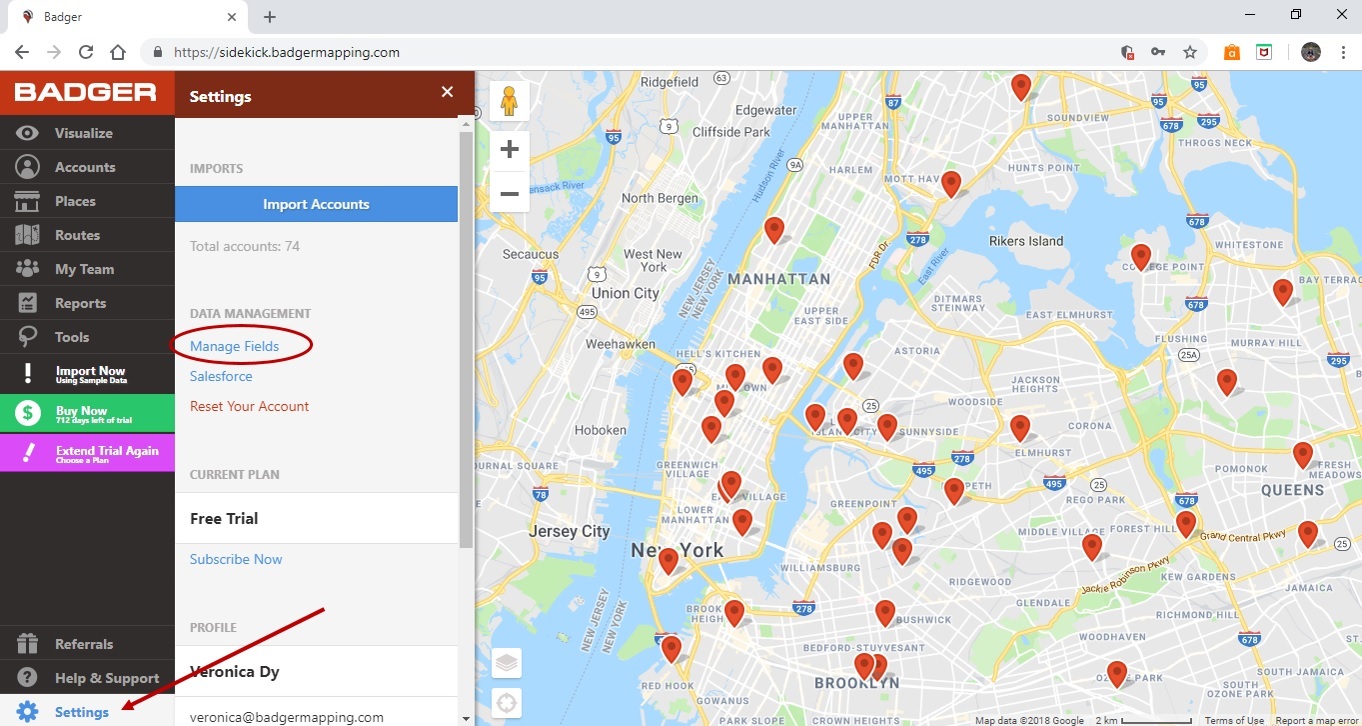This screenshot has width=1362, height=726.
Task: Click veronica@badgermapping.com email
Action: [x=287, y=717]
